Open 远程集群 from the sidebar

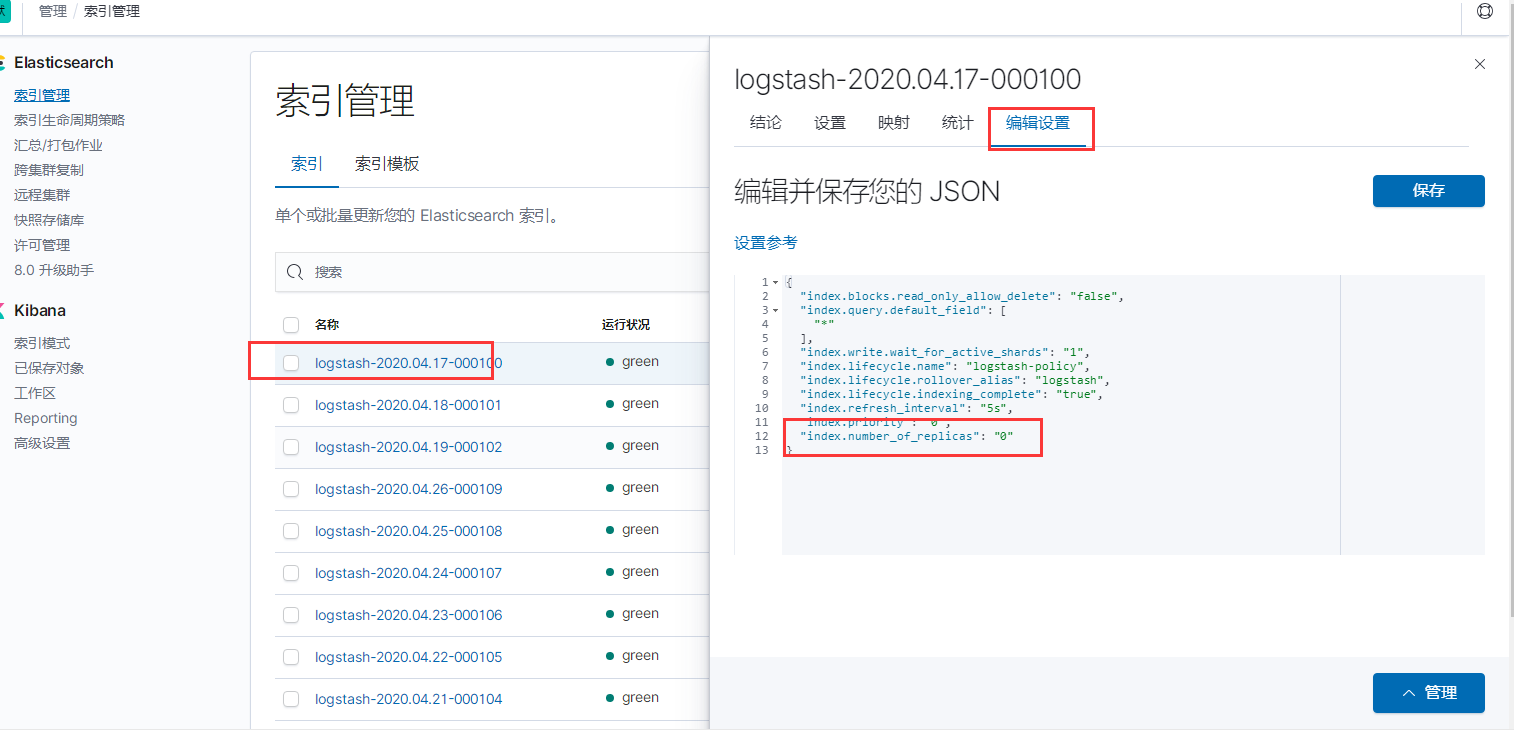(42, 195)
